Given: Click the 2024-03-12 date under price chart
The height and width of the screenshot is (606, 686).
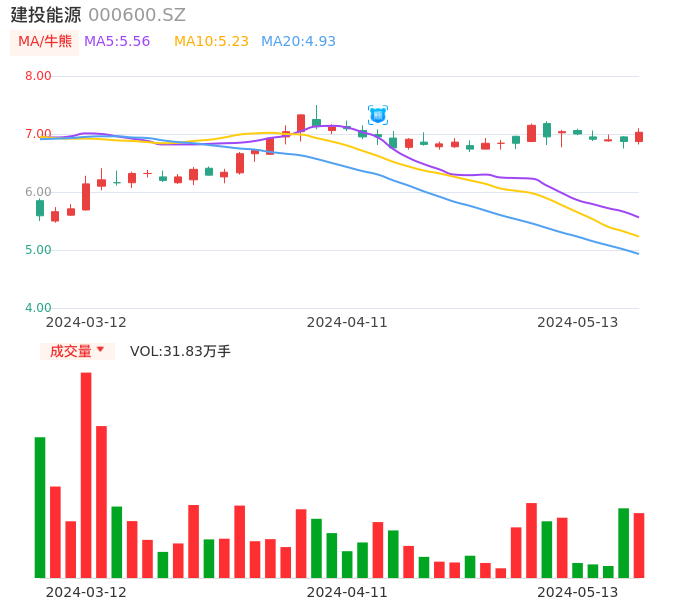Looking at the screenshot, I should pos(86,322).
